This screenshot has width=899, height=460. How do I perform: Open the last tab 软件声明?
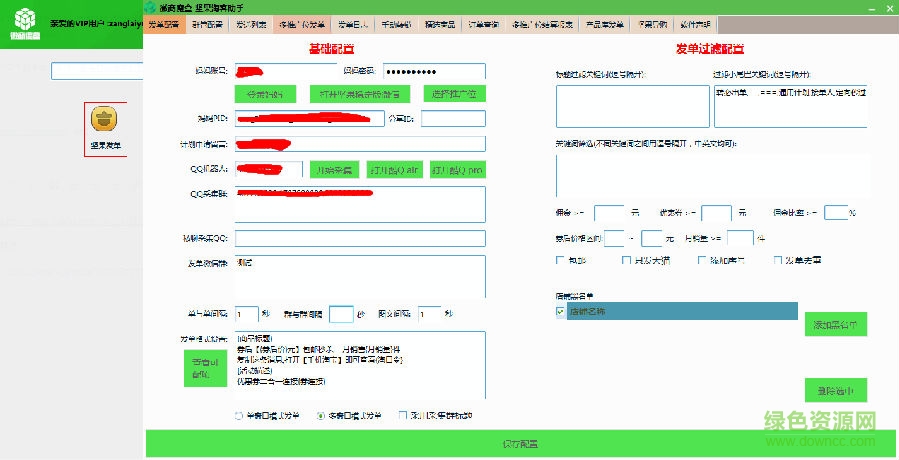(x=695, y=25)
